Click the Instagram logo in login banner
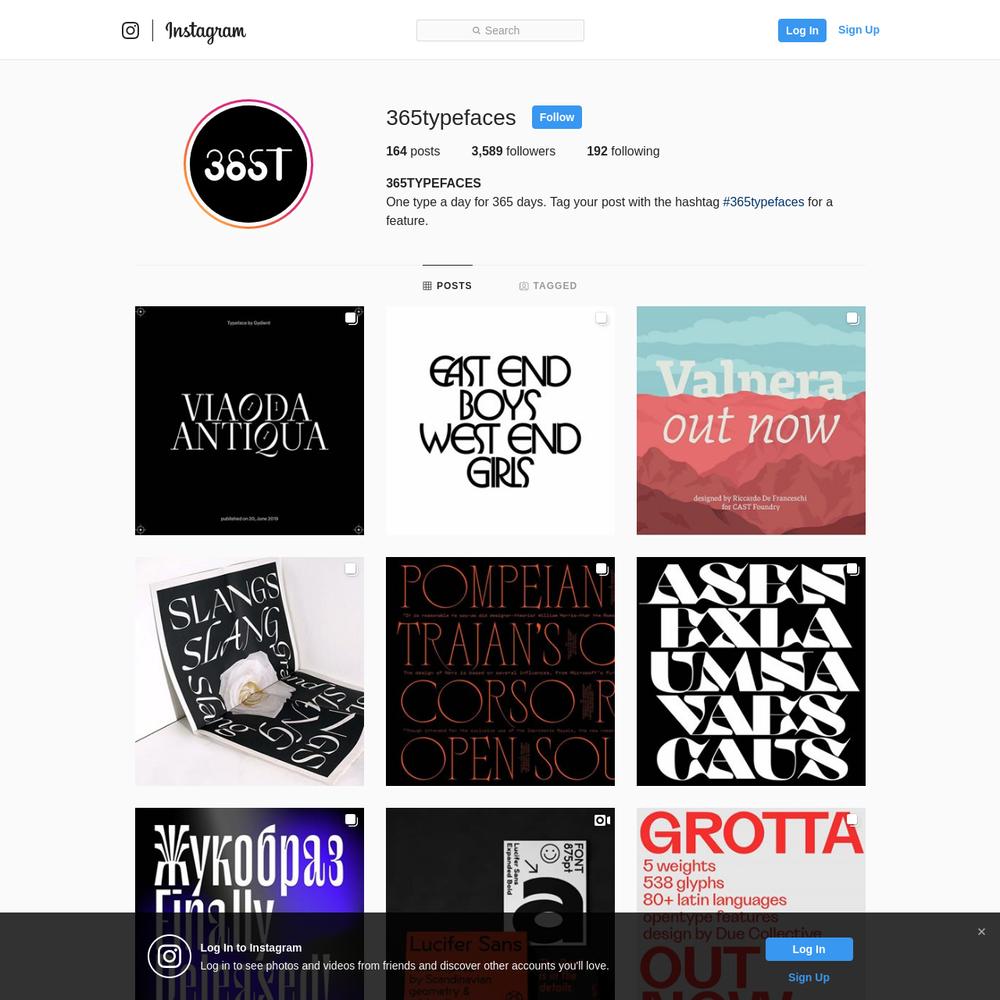 [169, 956]
